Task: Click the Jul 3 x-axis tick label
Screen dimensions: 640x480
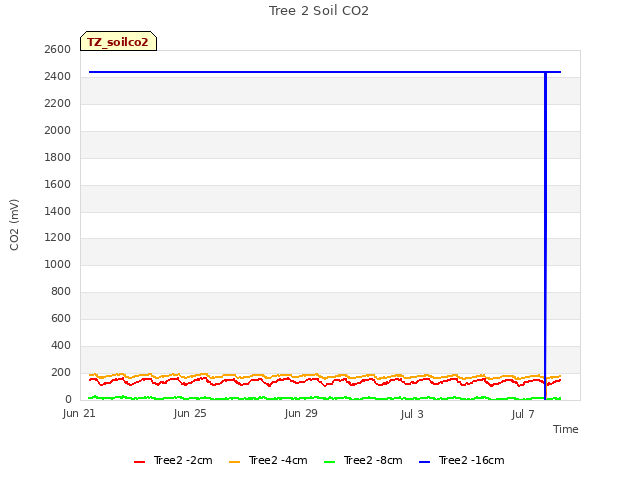Action: pyautogui.click(x=412, y=414)
